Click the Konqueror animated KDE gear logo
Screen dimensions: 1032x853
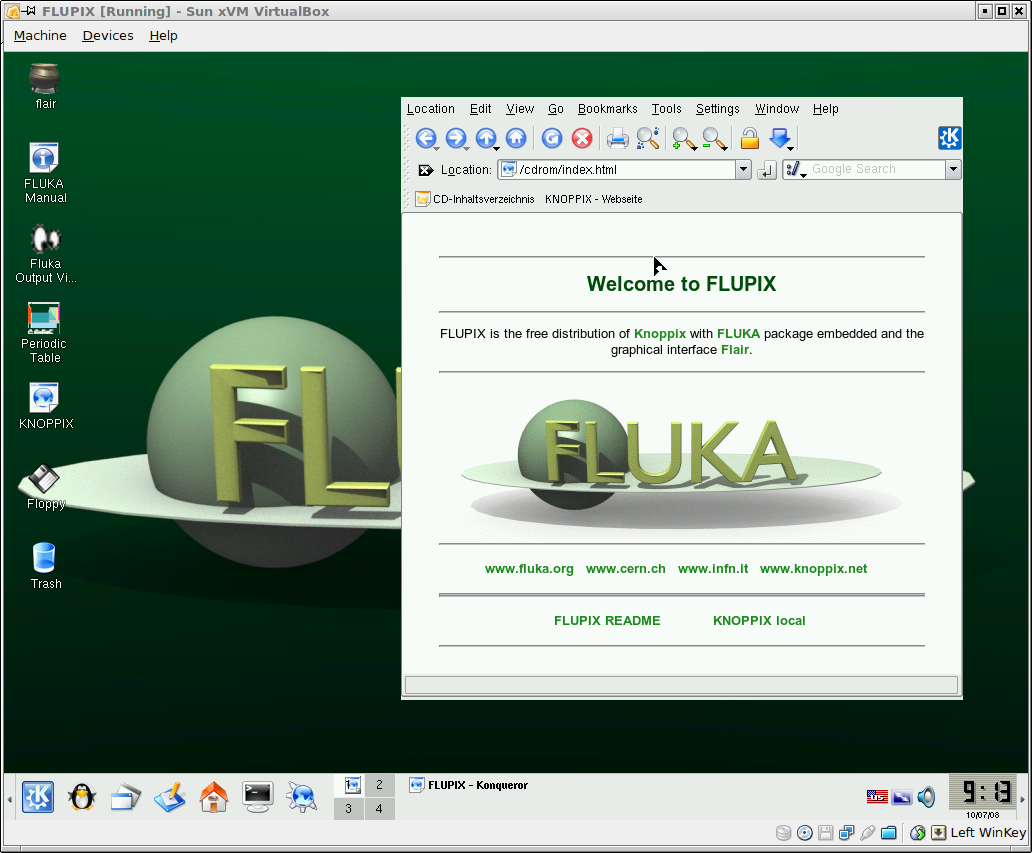[949, 138]
